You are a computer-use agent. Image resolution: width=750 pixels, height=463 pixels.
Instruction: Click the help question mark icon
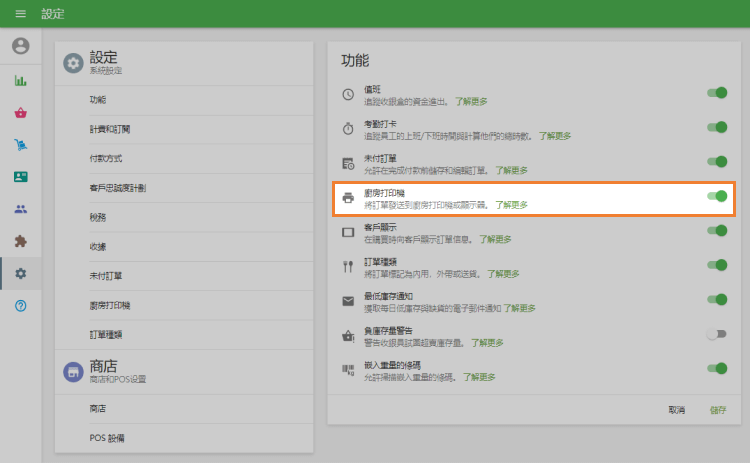pyautogui.click(x=20, y=305)
